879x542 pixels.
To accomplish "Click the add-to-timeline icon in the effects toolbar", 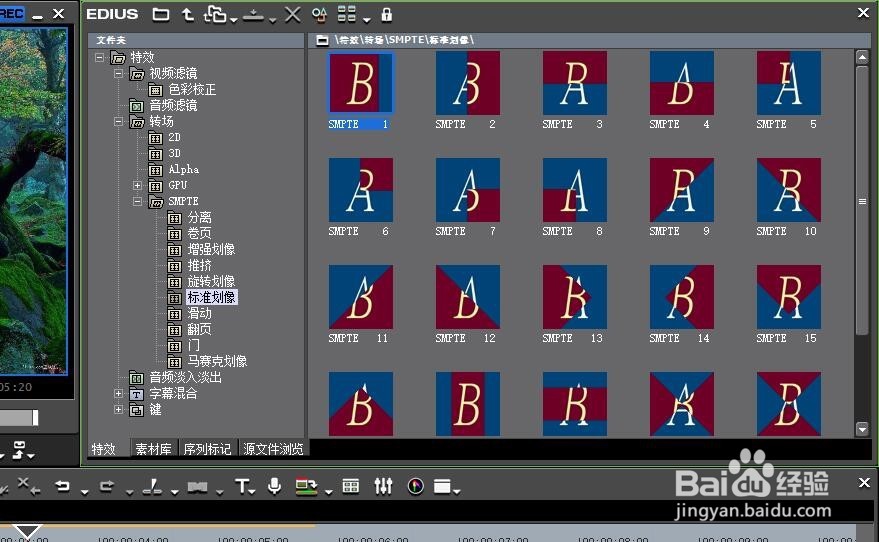I will 253,16.
